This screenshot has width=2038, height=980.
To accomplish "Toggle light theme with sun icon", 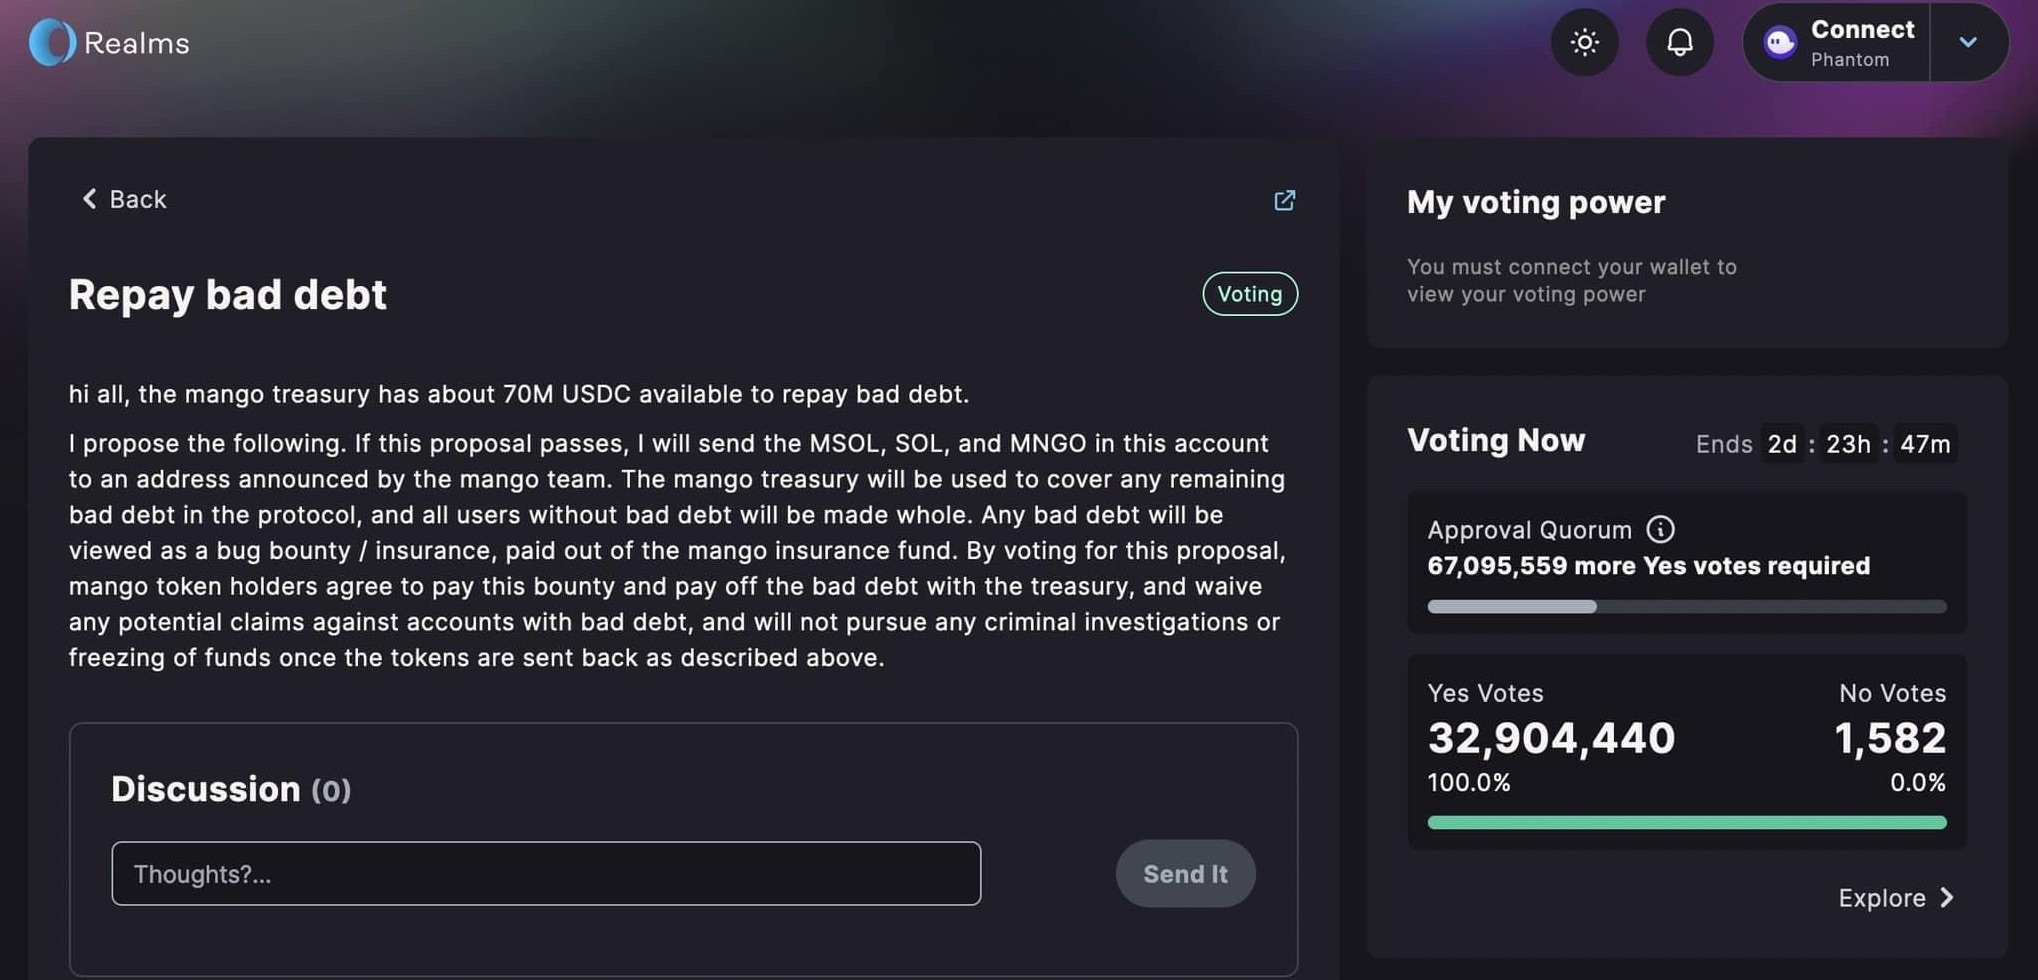I will (x=1584, y=42).
